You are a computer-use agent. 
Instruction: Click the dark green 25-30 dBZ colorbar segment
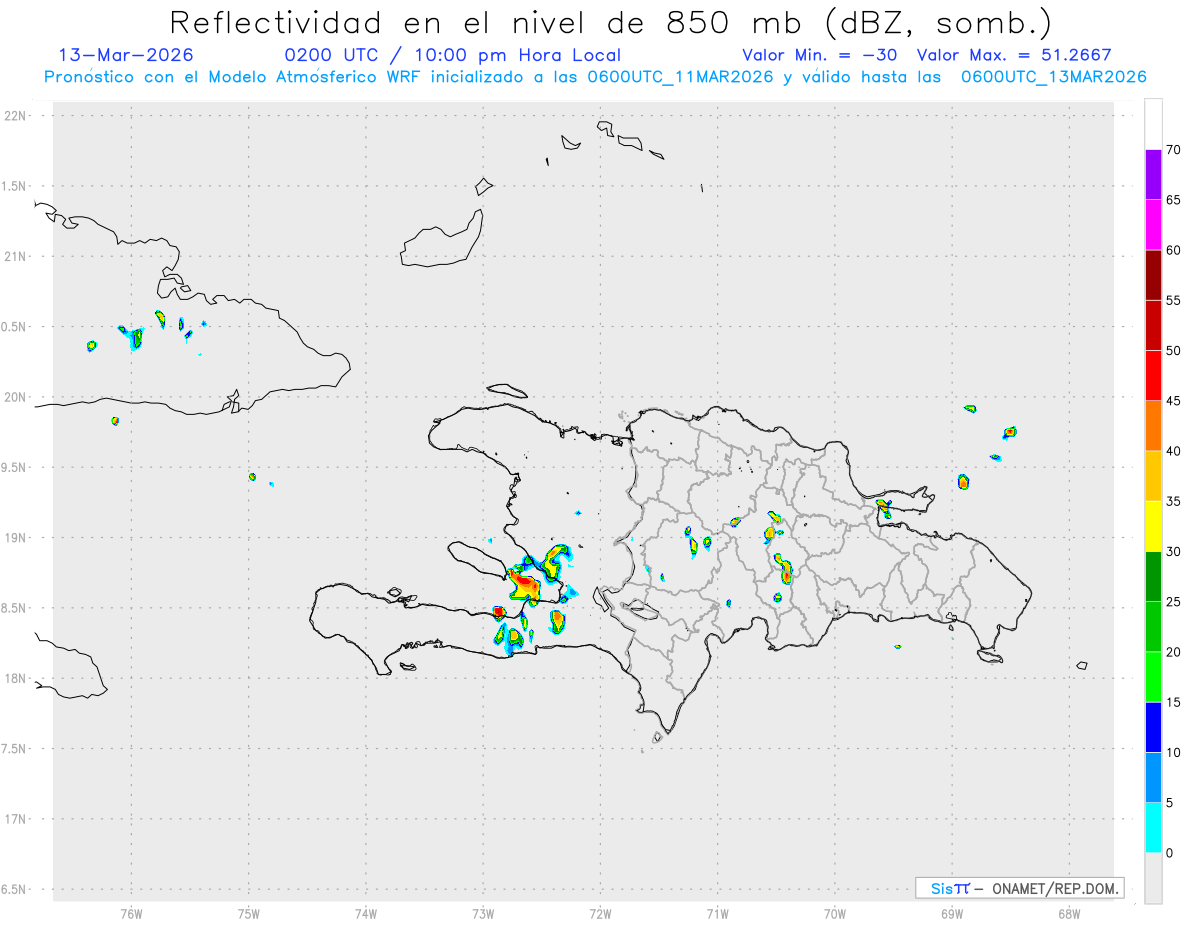[x=1153, y=577]
